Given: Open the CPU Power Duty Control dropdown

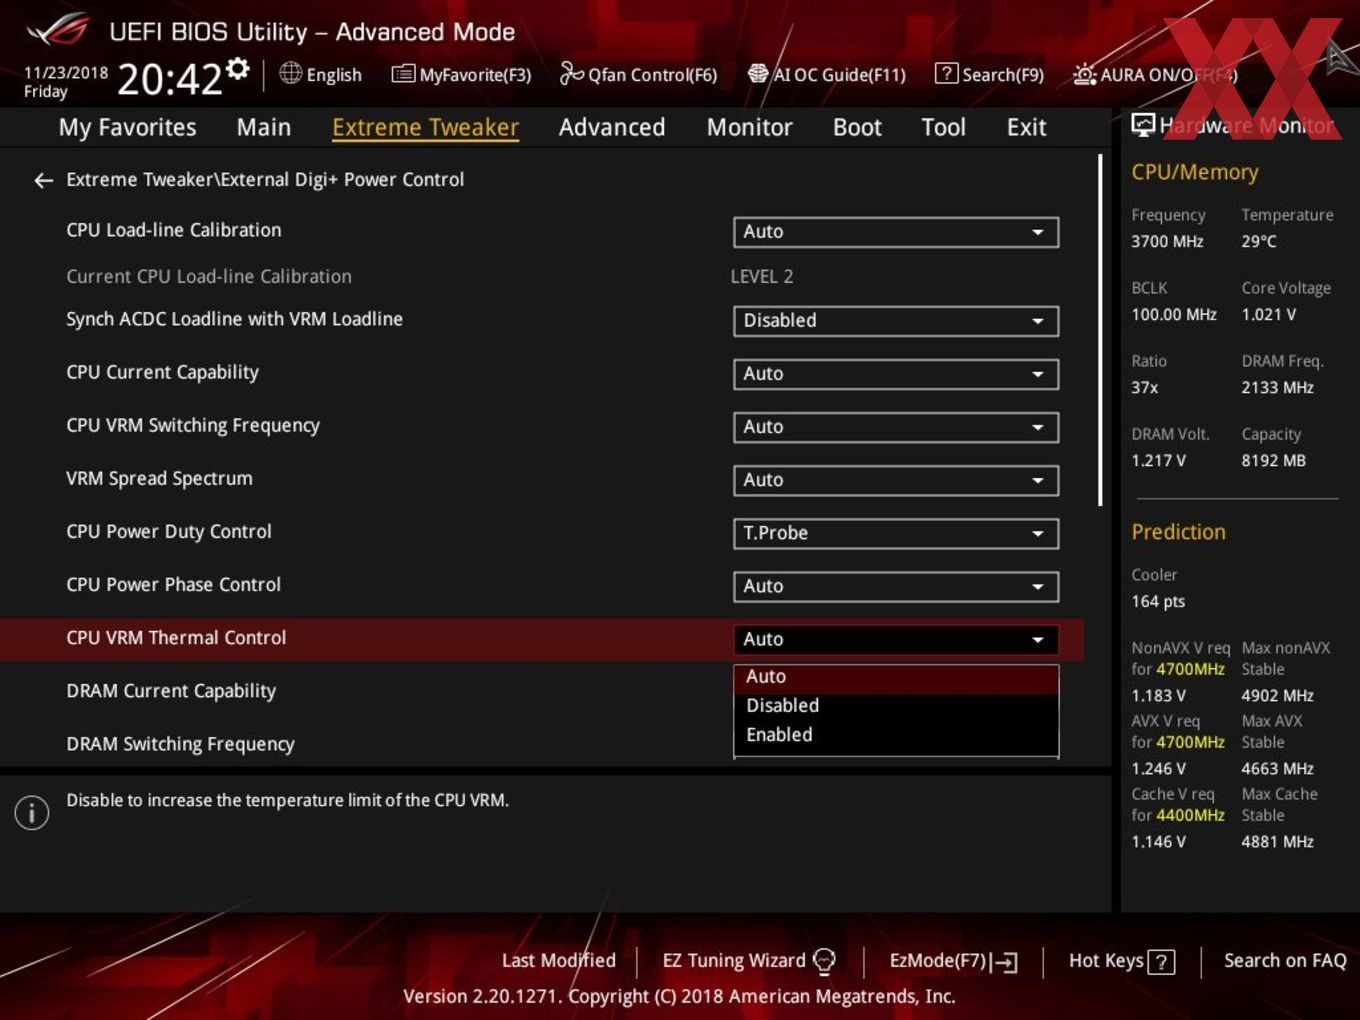Looking at the screenshot, I should [896, 533].
